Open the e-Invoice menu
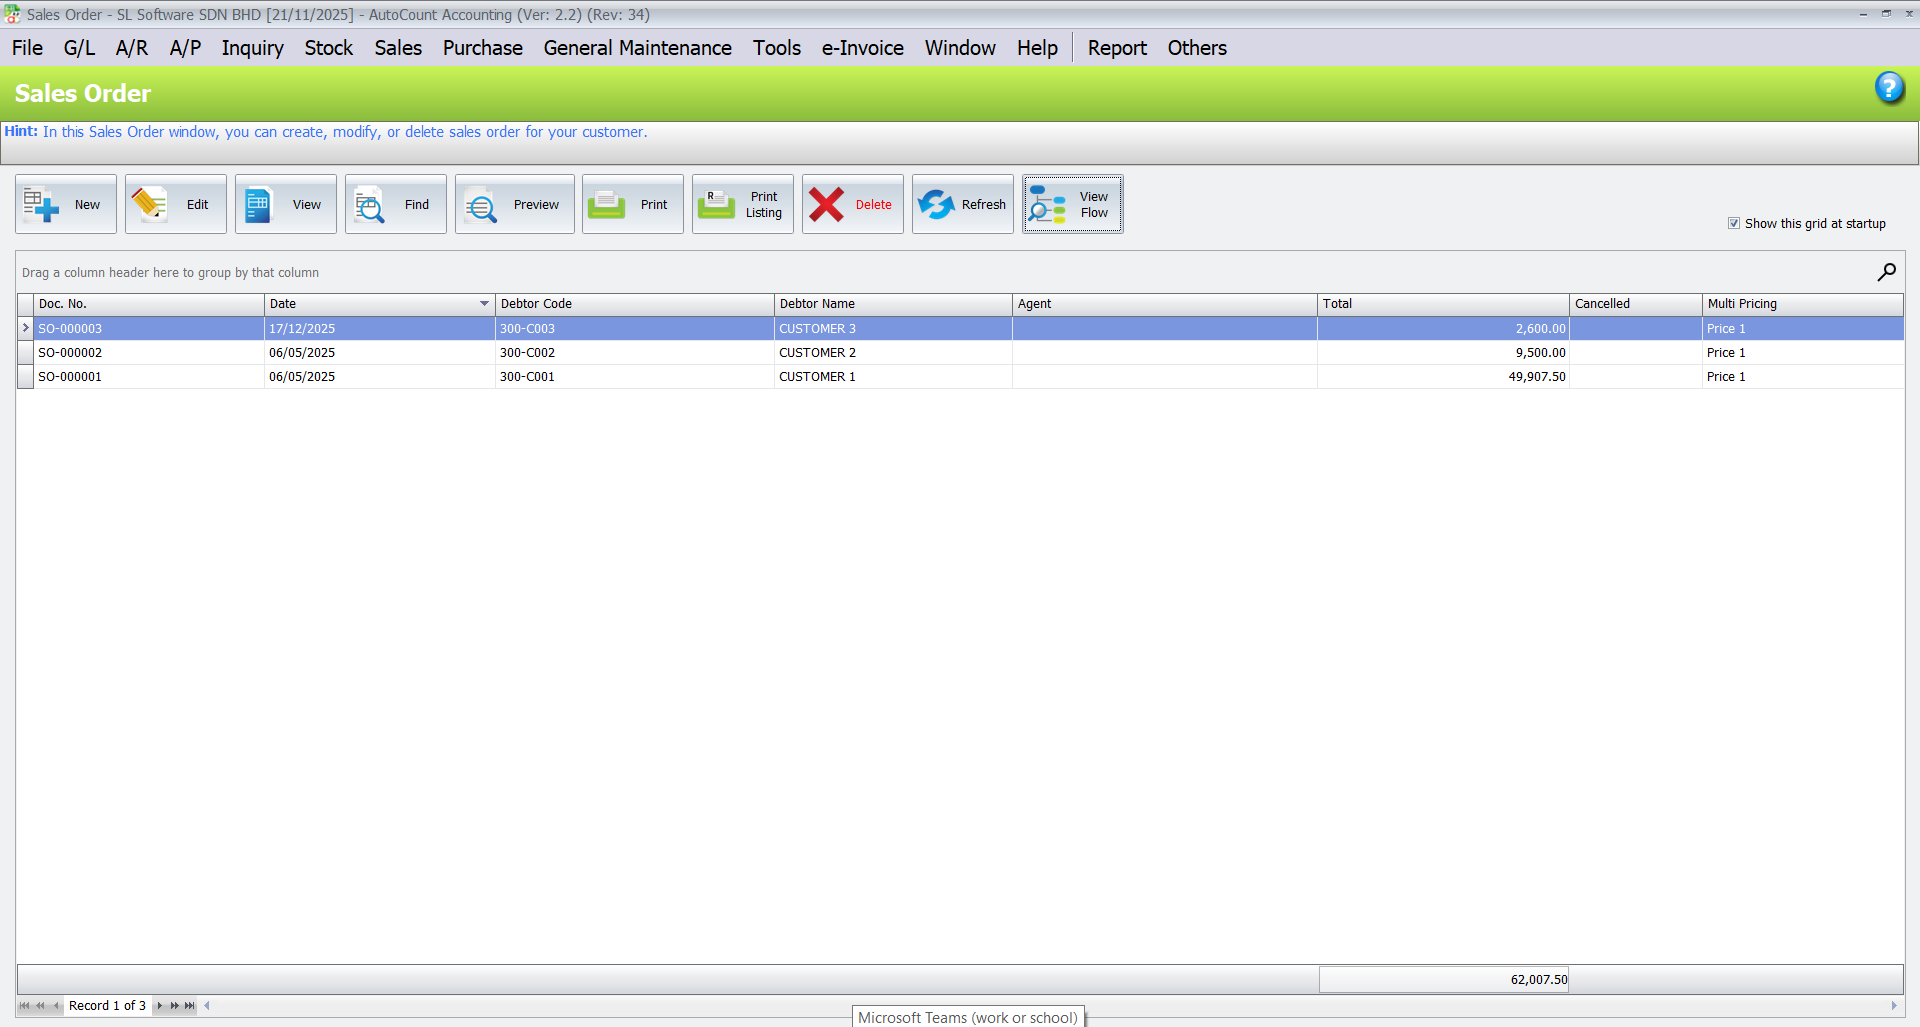1920x1027 pixels. click(x=862, y=47)
